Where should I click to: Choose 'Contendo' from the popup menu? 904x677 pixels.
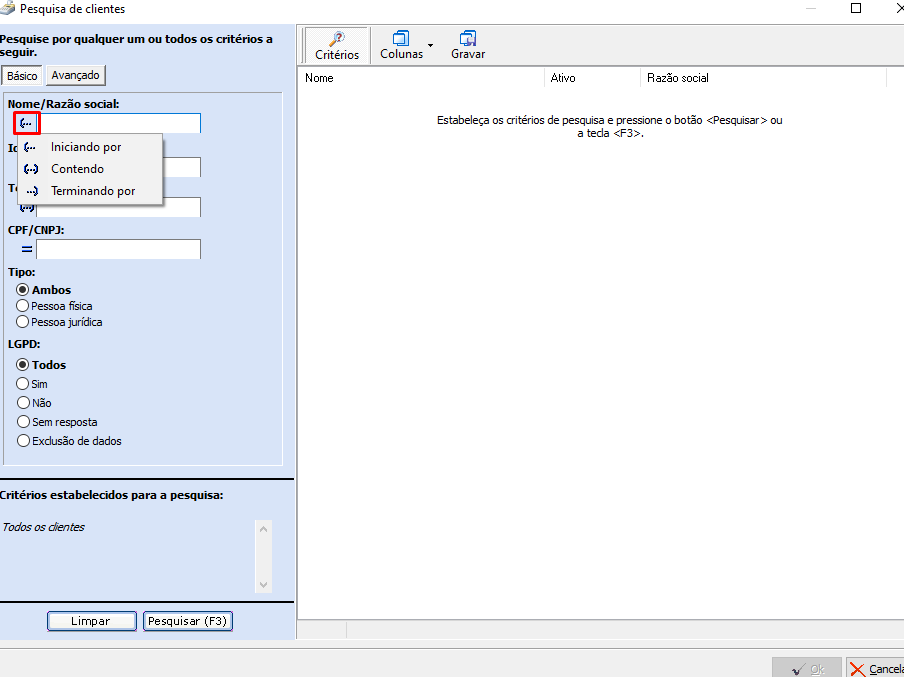(91, 169)
